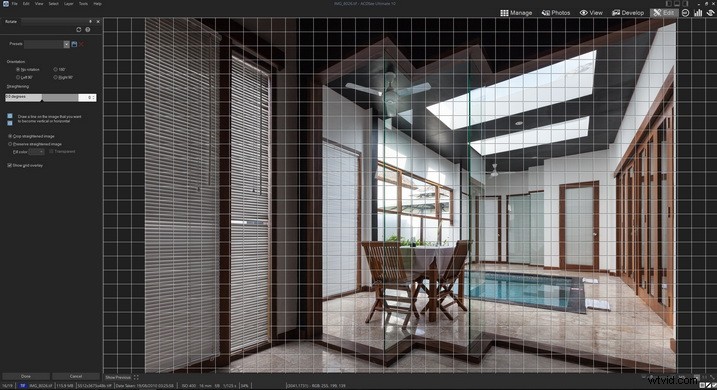Click the full screen toggle icon
Viewport: 717px width, 390px height.
pyautogui.click(x=136, y=377)
